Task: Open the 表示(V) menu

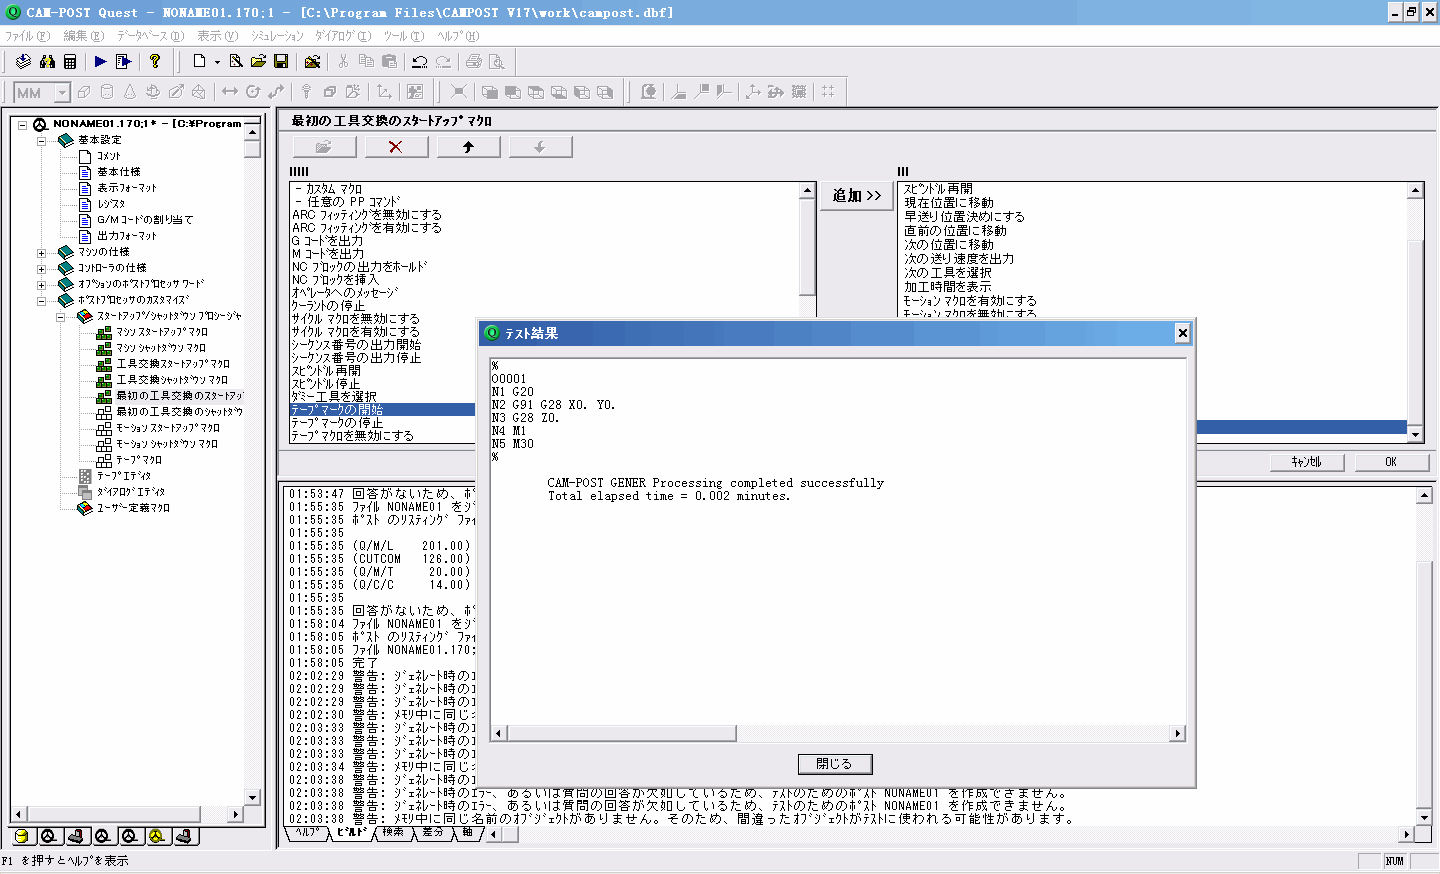Action: click(x=217, y=36)
